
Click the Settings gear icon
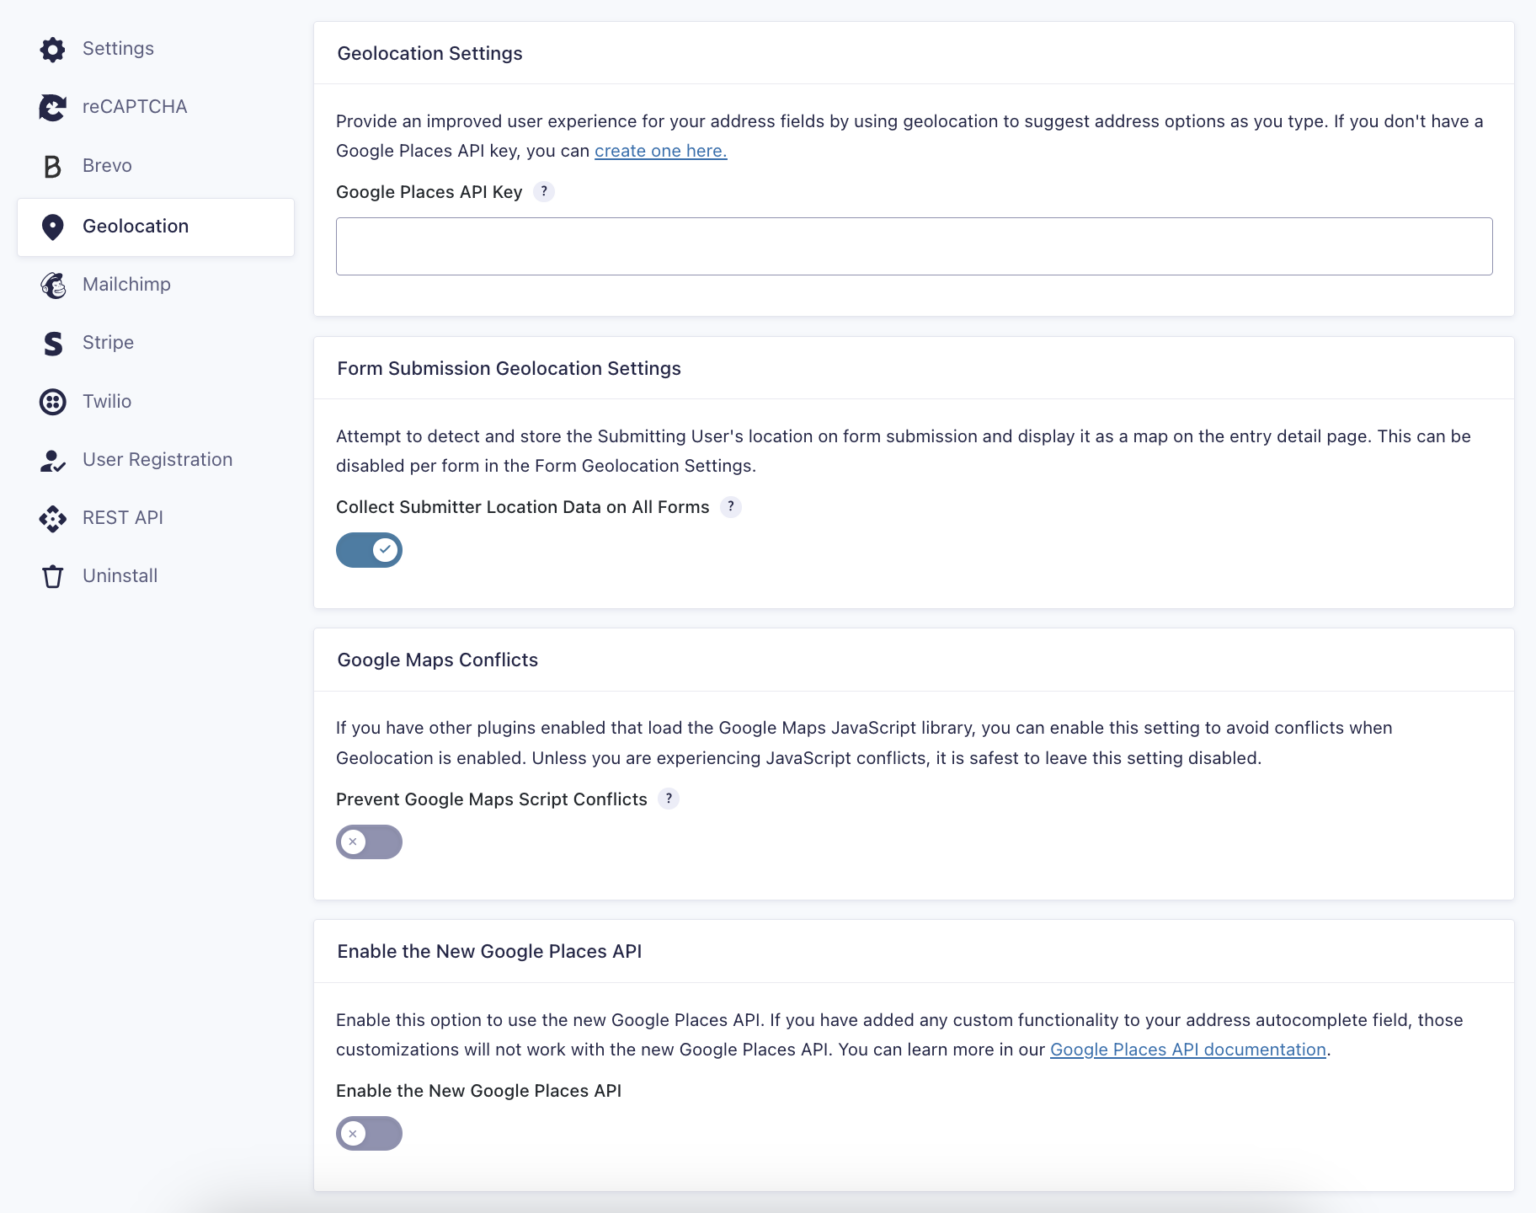point(53,49)
